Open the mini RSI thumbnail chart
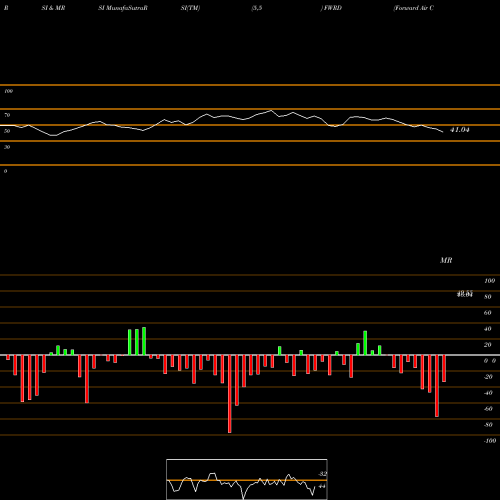 click(247, 479)
